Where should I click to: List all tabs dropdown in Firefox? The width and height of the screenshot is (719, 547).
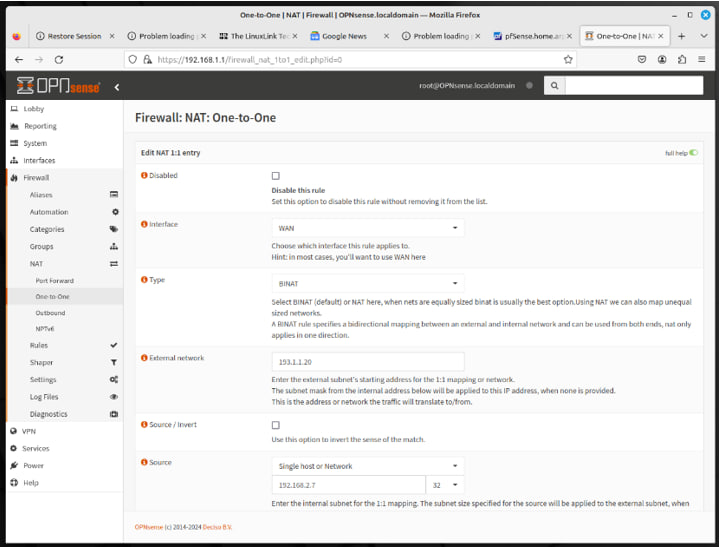(x=703, y=36)
